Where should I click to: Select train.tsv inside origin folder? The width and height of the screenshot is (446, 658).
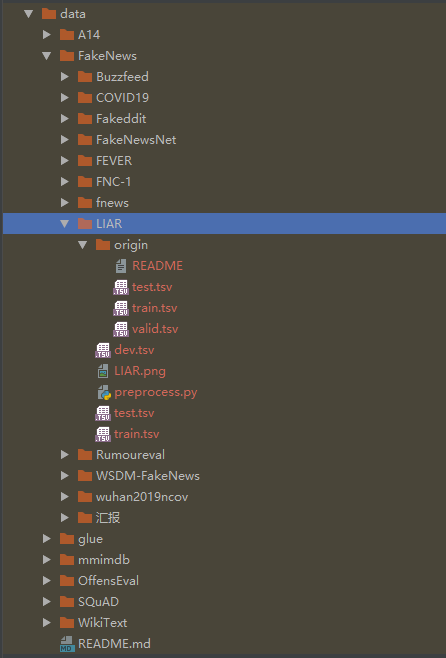pos(154,308)
